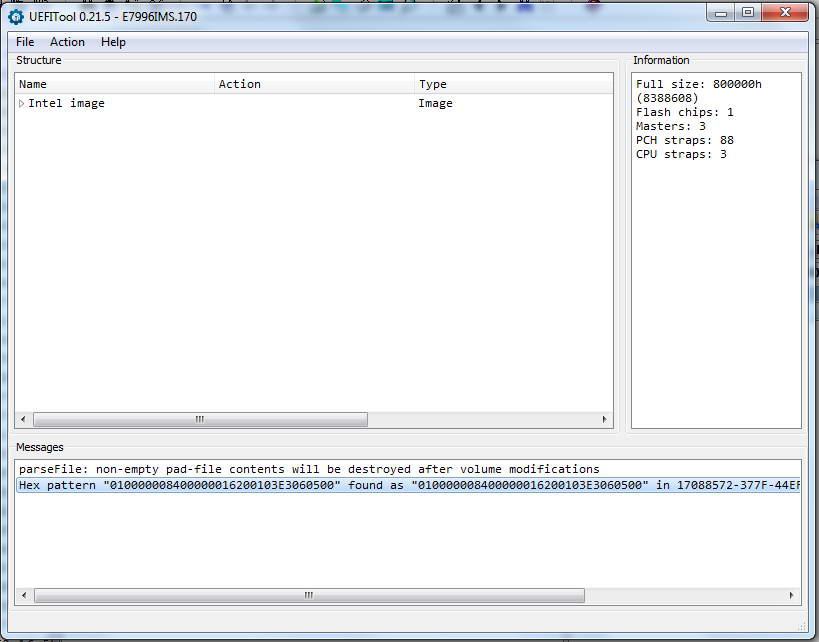Click the Structure pane horizontal scrollbar thumb
This screenshot has width=819, height=642.
[x=200, y=419]
